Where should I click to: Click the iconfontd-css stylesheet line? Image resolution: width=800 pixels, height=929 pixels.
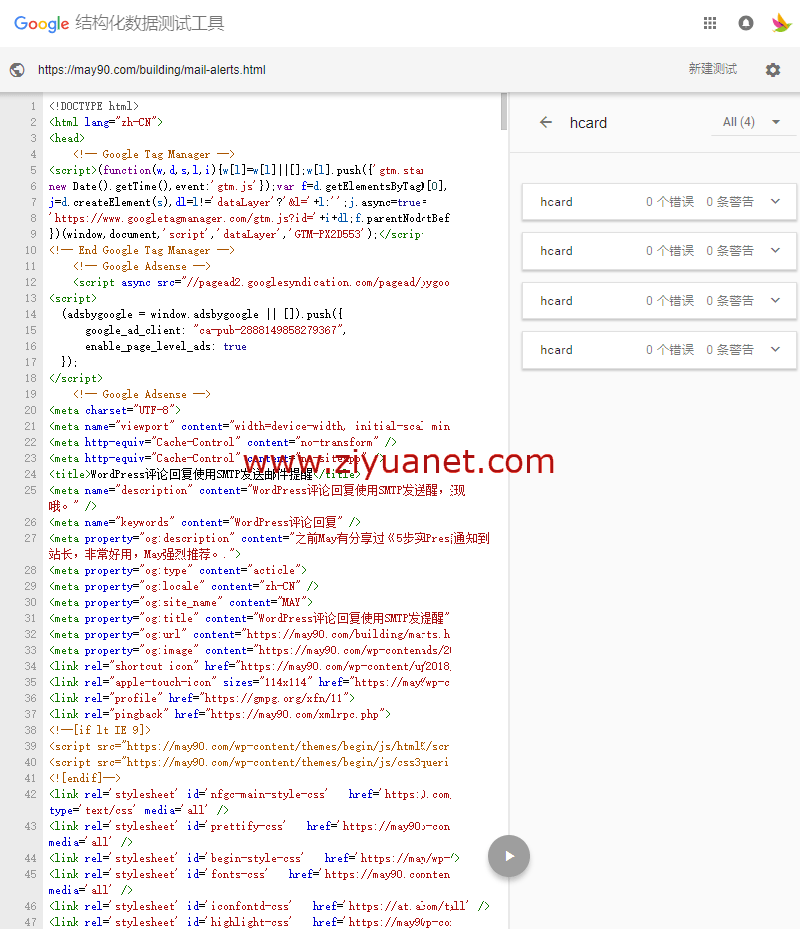coord(269,906)
